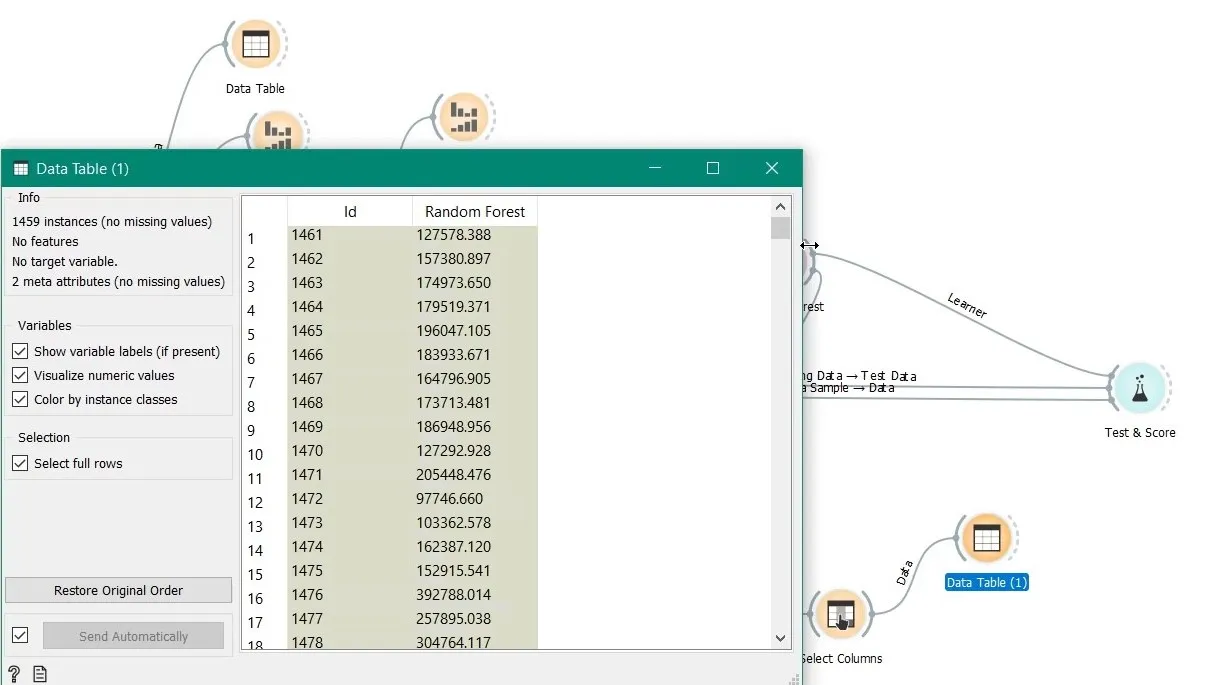This screenshot has width=1213, height=685.
Task: Select row number 10 in the table
Action: point(255,454)
